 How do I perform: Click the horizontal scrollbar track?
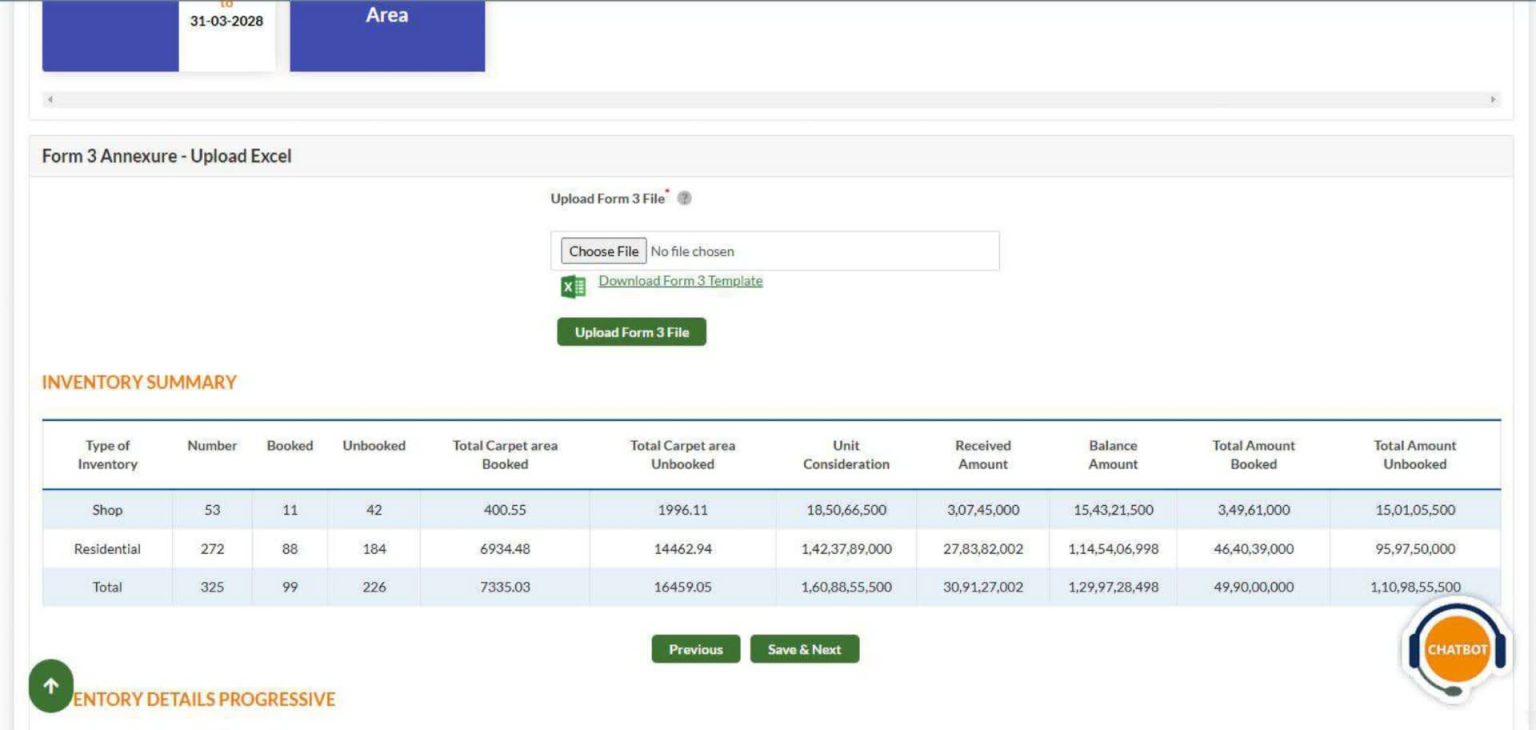point(770,100)
